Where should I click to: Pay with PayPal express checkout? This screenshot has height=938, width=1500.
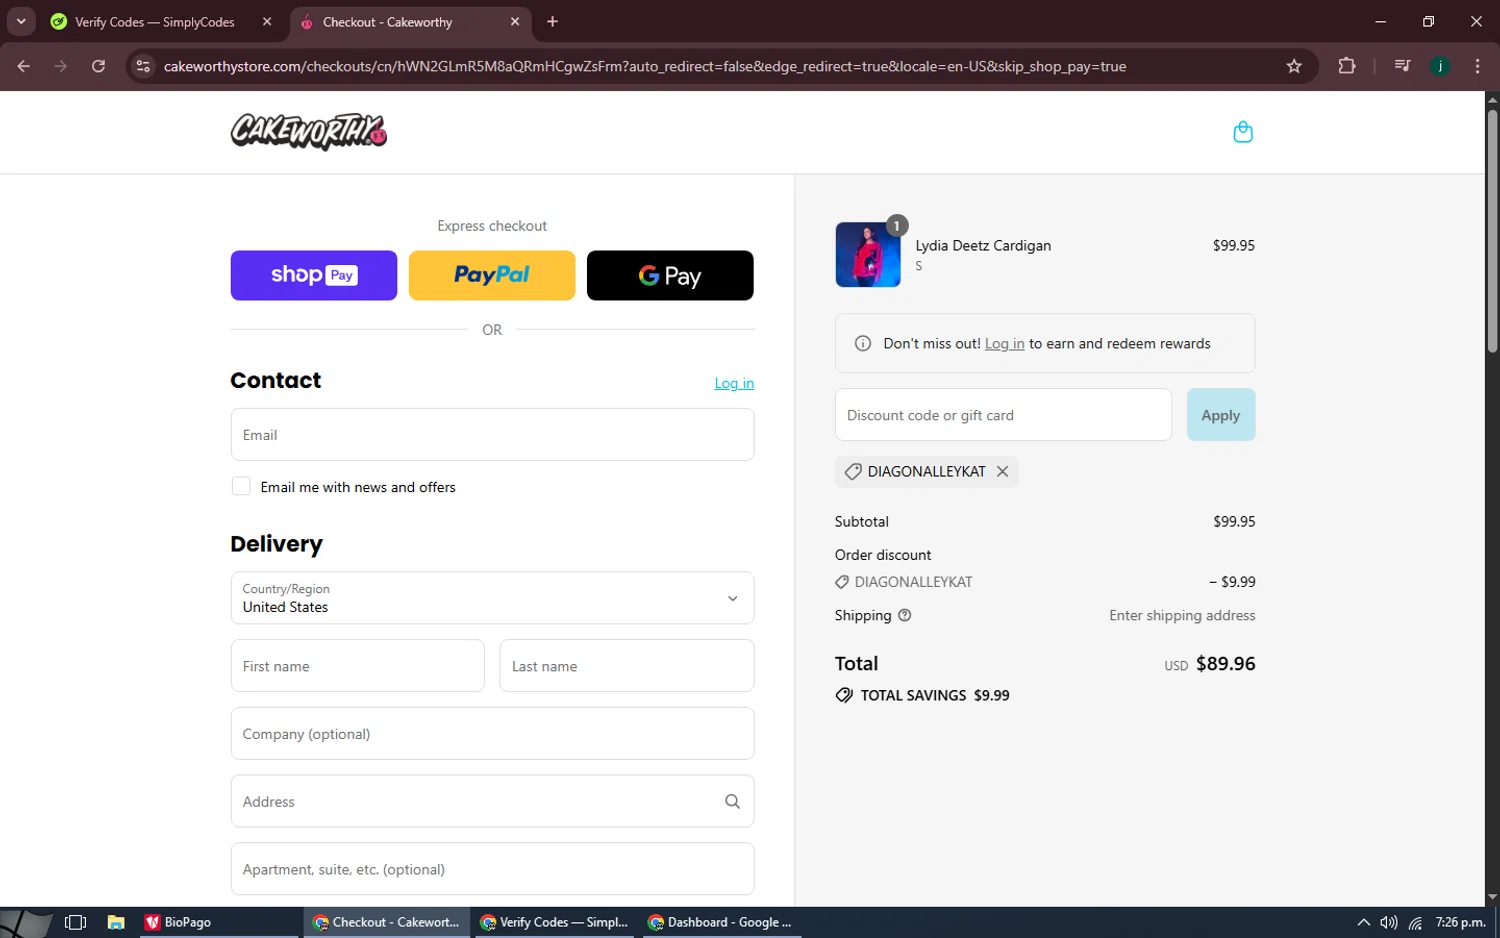pos(492,275)
